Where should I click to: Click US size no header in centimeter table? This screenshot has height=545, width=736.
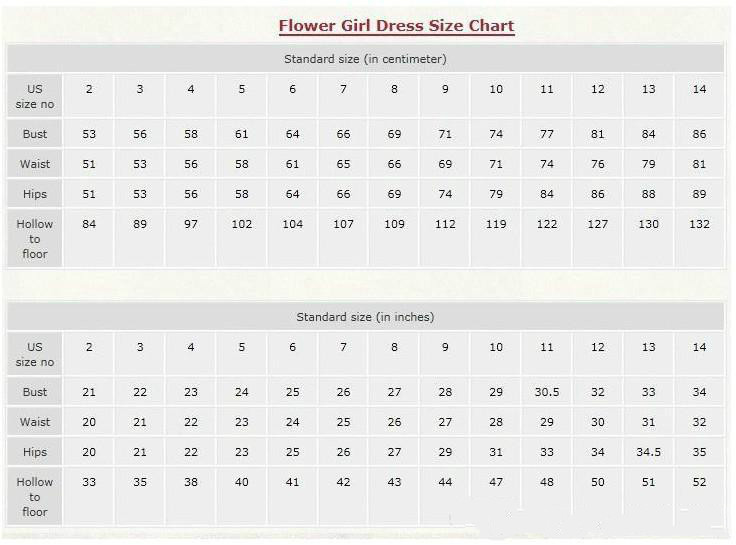coord(35,96)
